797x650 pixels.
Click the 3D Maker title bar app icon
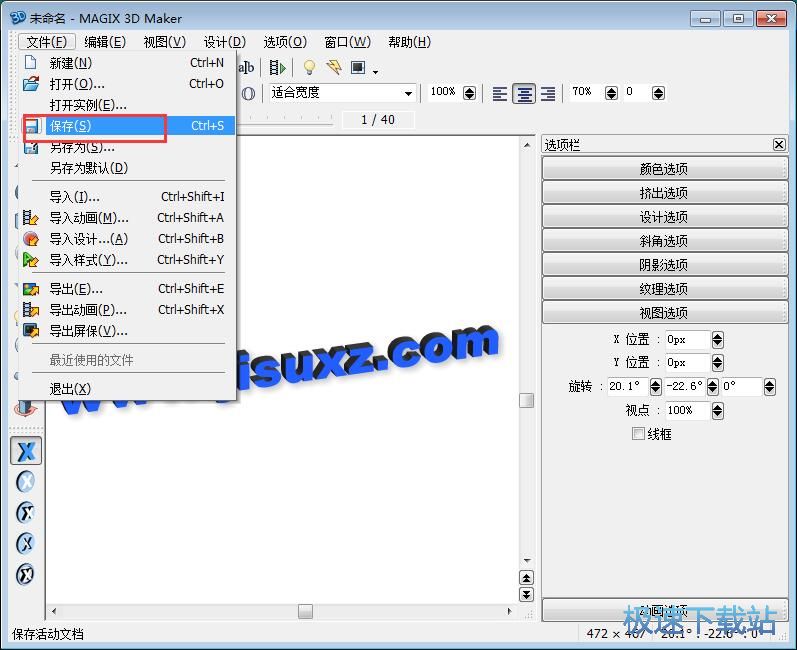point(18,18)
